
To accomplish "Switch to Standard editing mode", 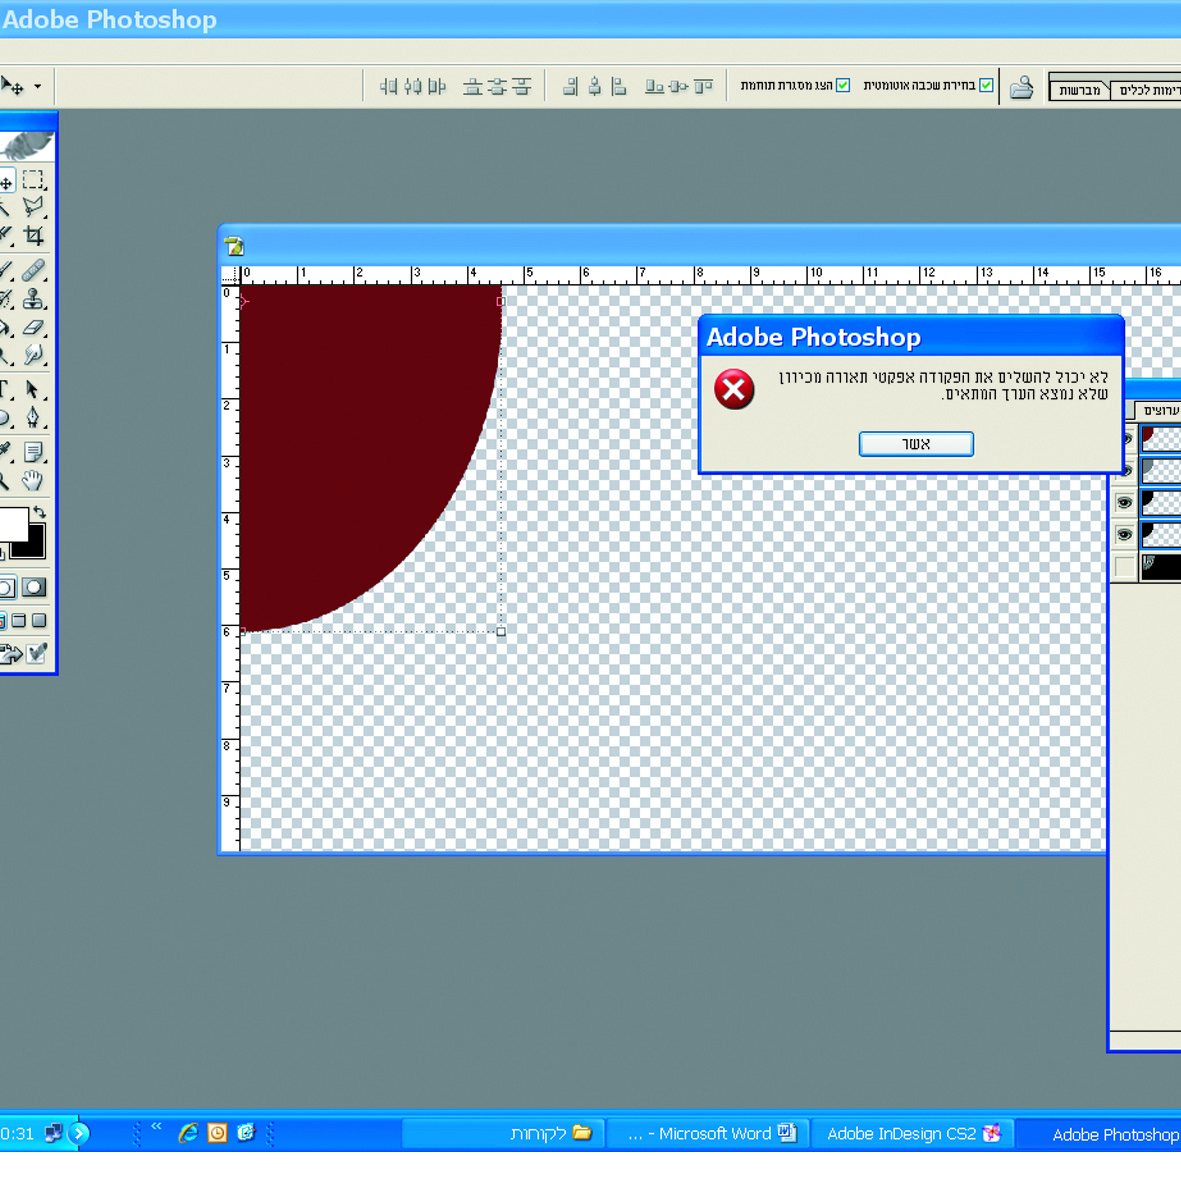I will 6,587.
